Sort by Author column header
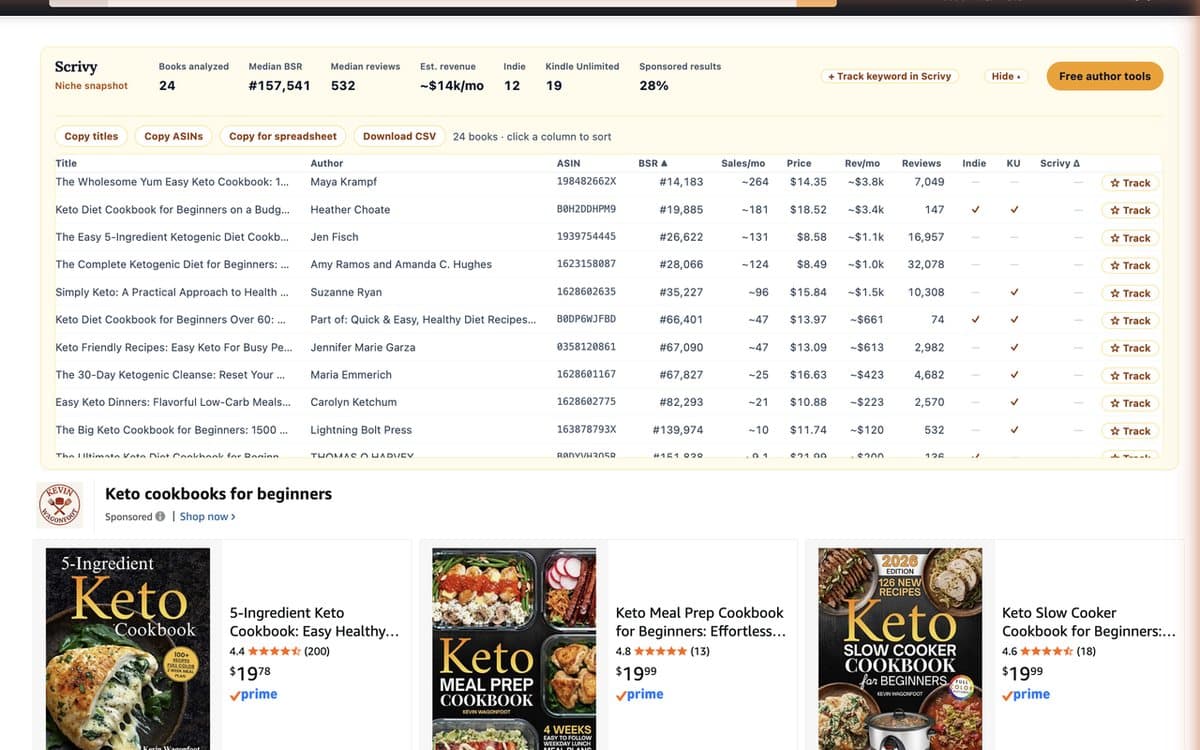Screen dimensions: 1200x750 pos(327,163)
